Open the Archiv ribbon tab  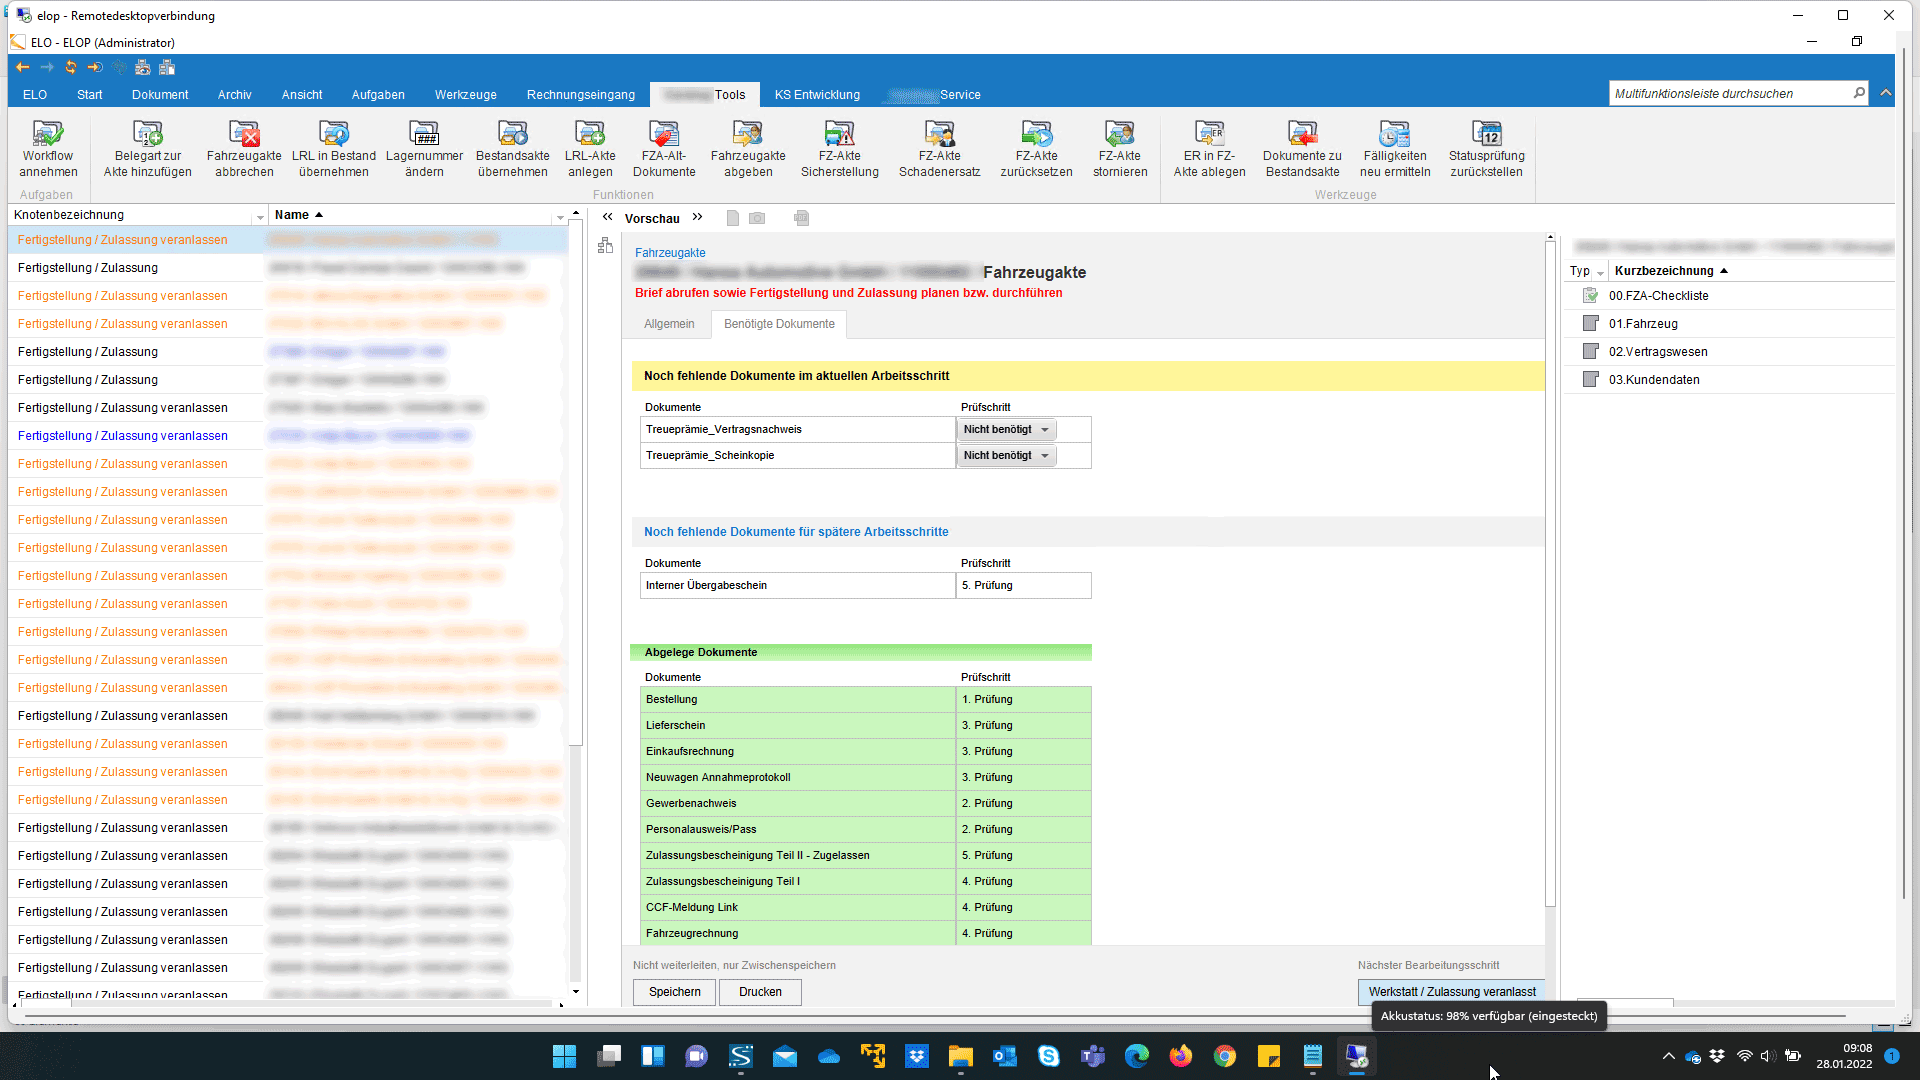(x=235, y=95)
